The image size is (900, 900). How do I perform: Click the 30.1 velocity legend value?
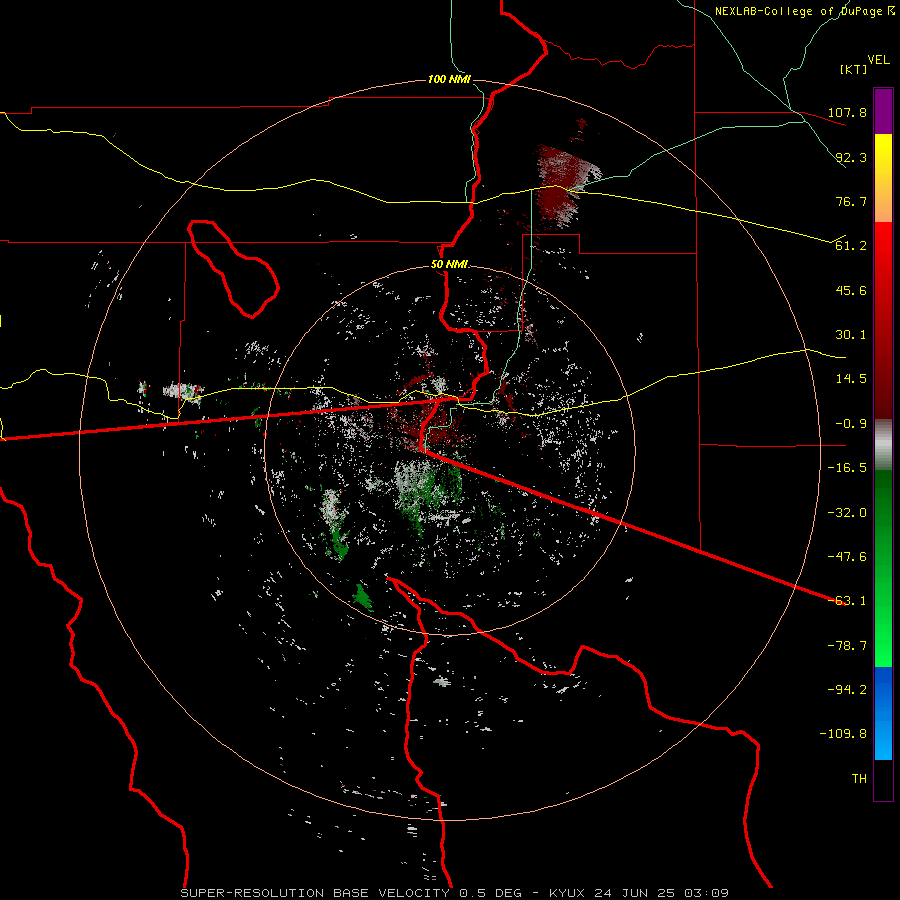coord(851,335)
